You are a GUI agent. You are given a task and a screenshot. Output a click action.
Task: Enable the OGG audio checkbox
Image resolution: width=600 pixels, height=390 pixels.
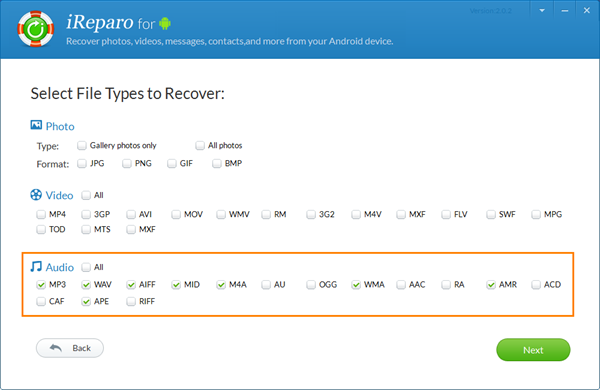pos(311,285)
